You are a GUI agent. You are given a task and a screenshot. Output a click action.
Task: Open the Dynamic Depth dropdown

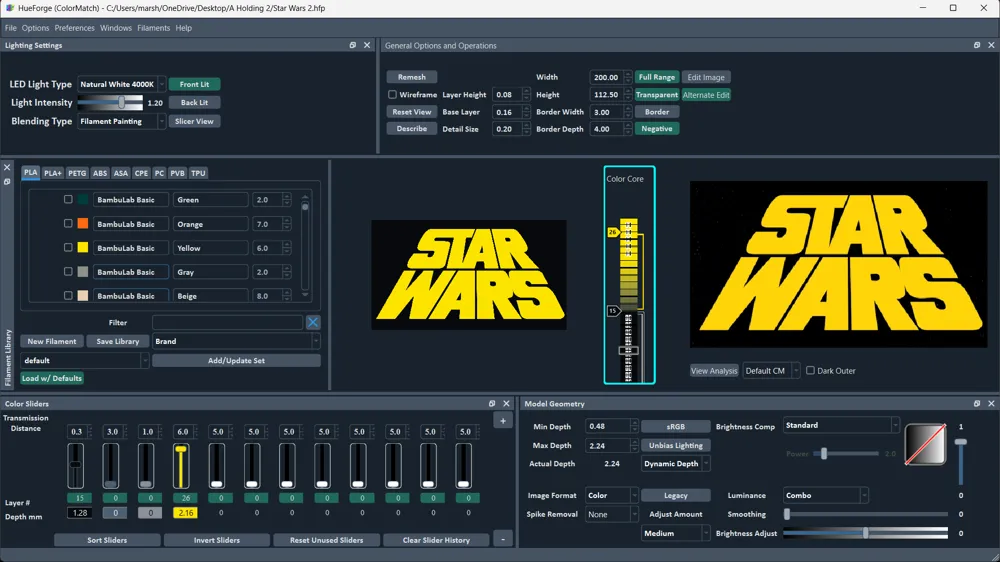675,464
